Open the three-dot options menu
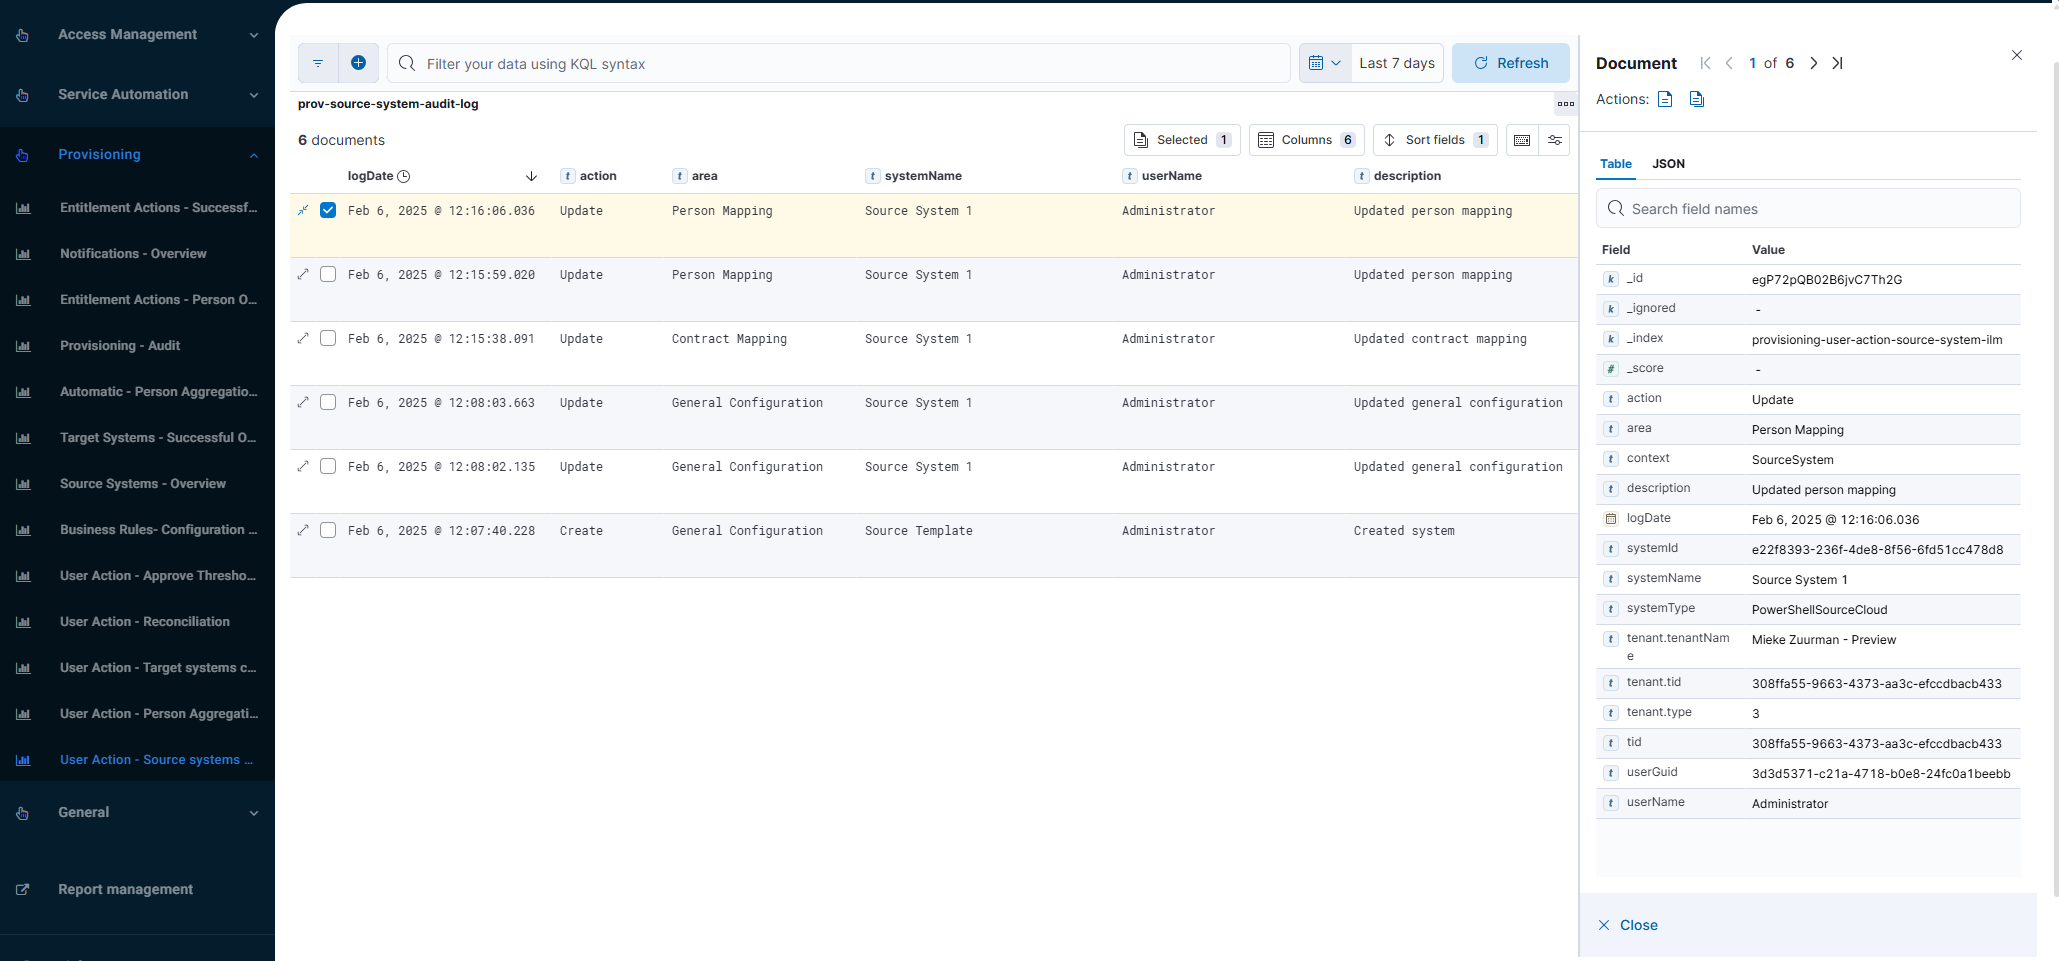The image size is (2059, 961). point(1565,104)
